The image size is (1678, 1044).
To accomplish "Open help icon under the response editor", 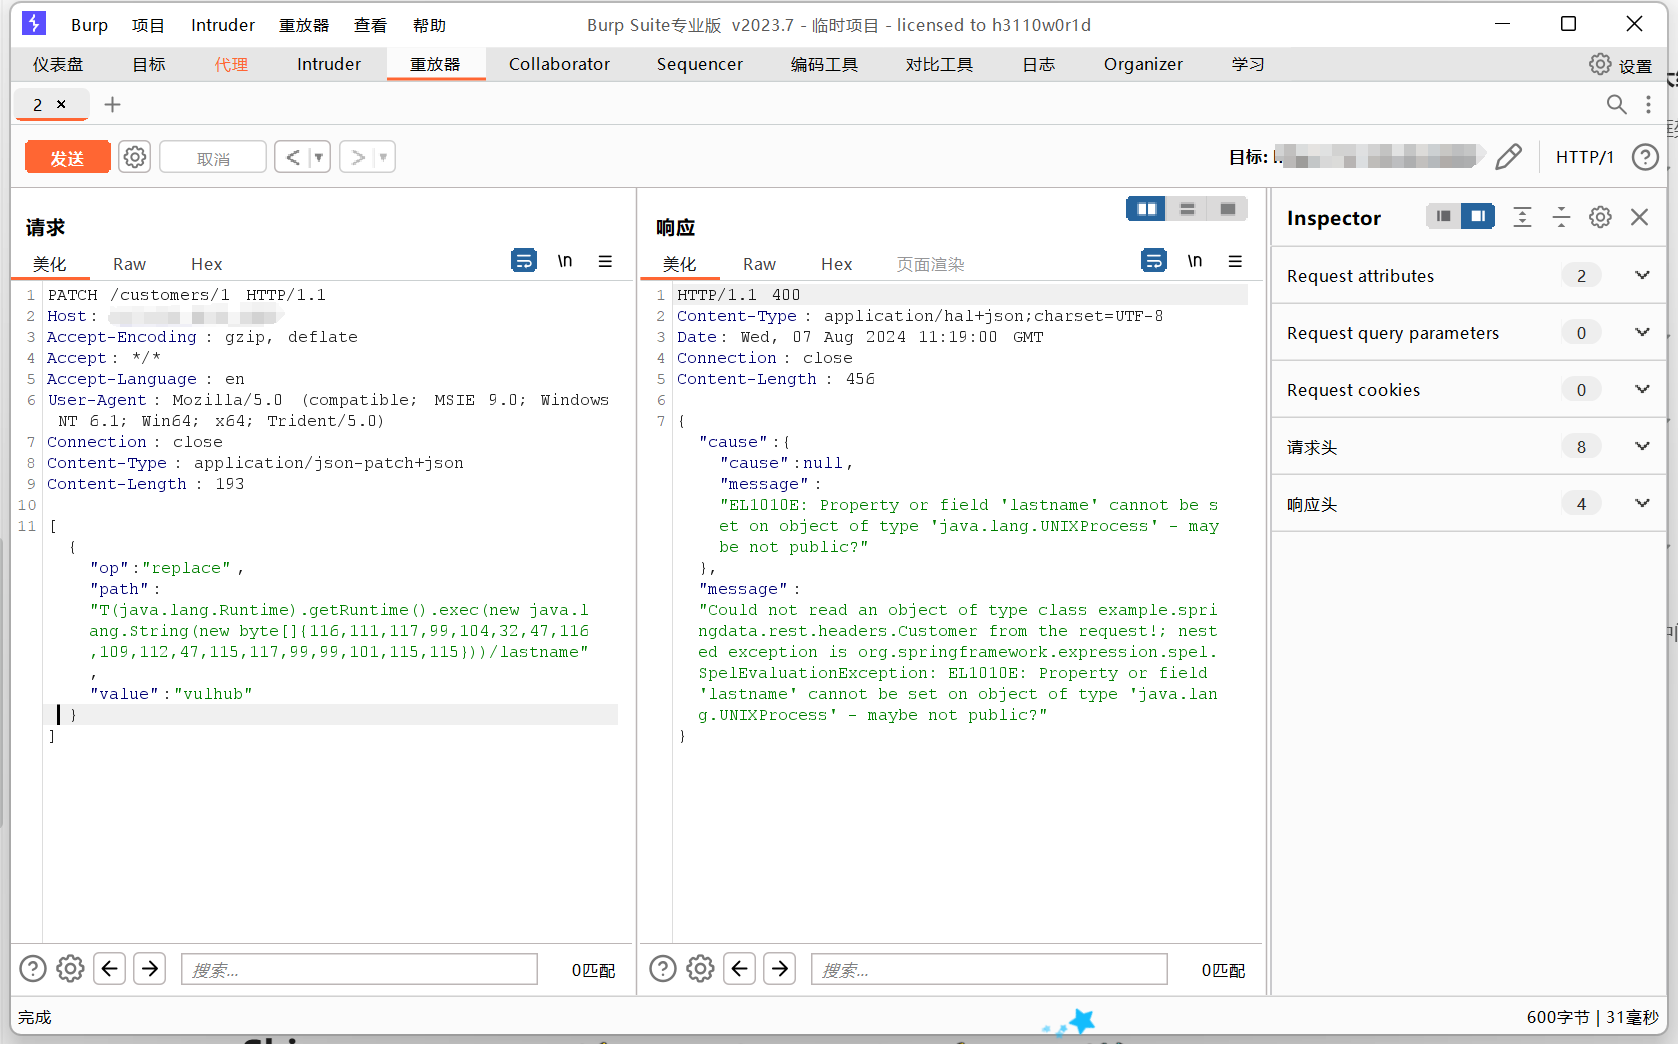I will point(663,968).
